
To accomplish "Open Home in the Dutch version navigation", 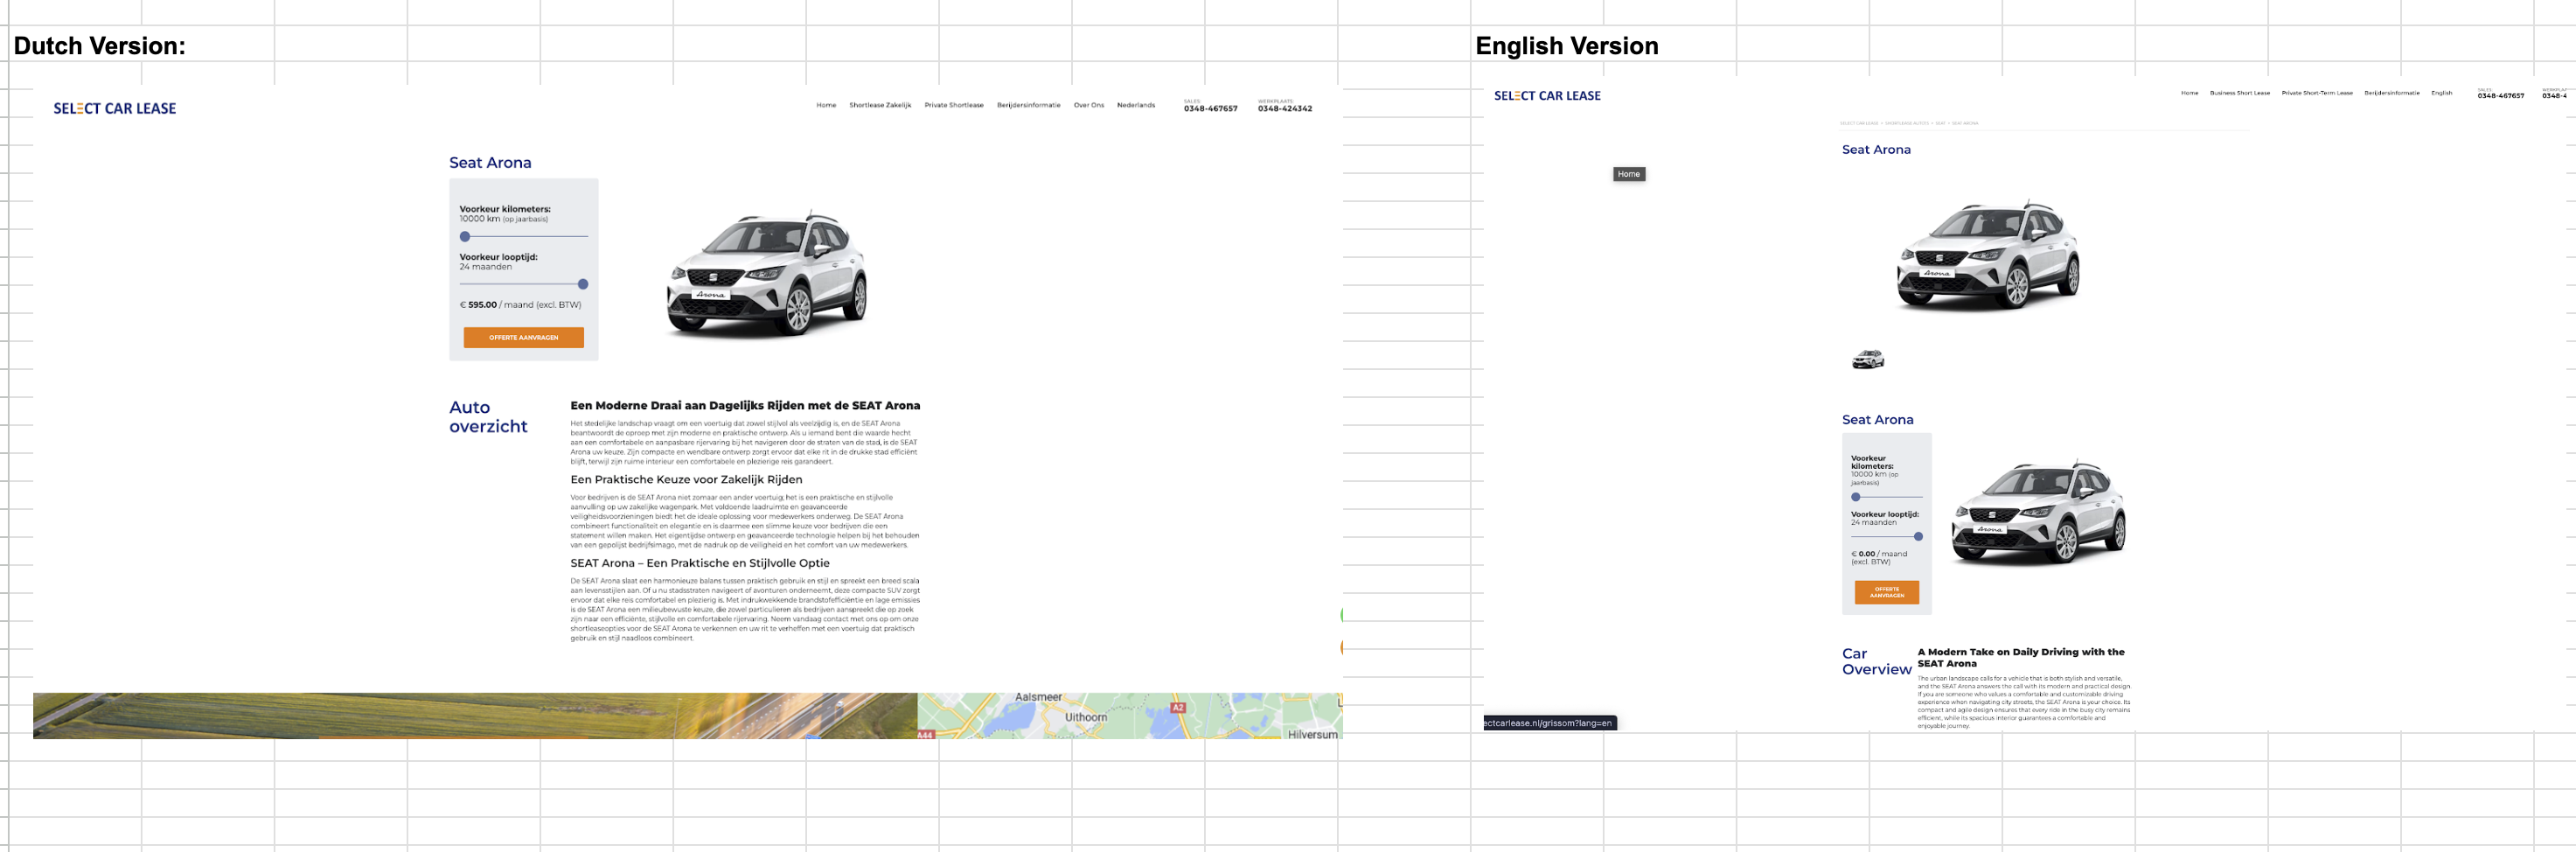I will [826, 105].
